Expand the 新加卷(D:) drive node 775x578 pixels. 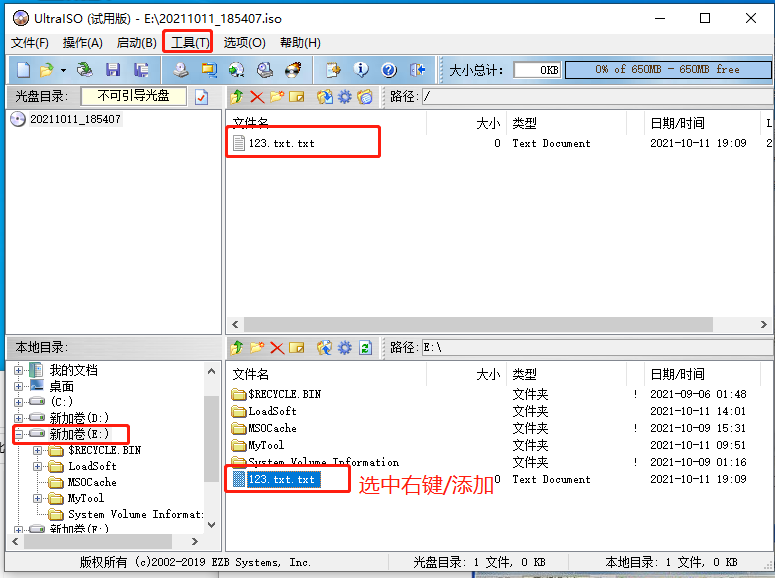pyautogui.click(x=18, y=418)
